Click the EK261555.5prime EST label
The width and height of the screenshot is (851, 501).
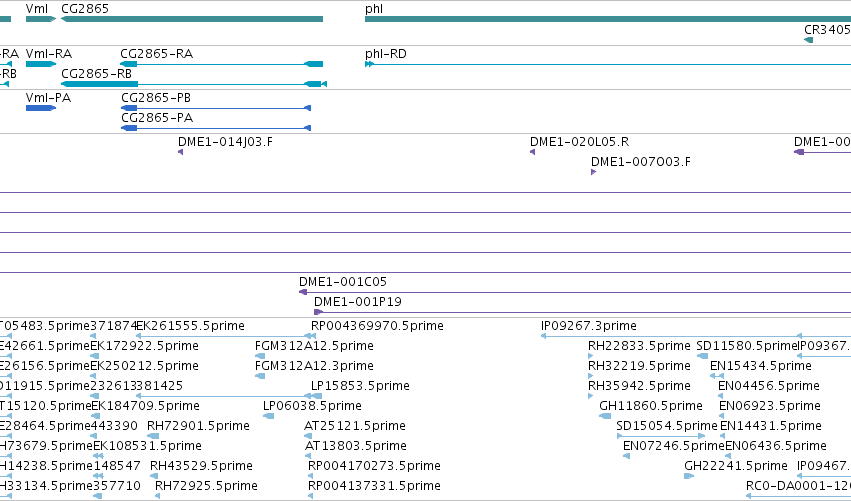190,326
